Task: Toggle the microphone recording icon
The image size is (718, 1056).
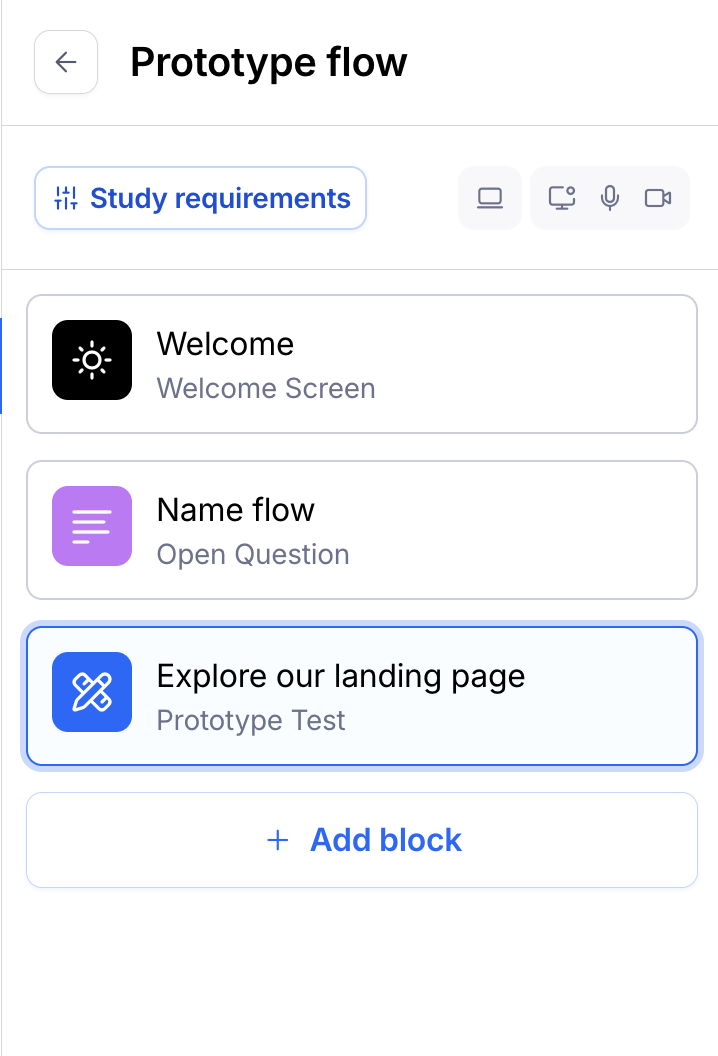Action: point(610,198)
